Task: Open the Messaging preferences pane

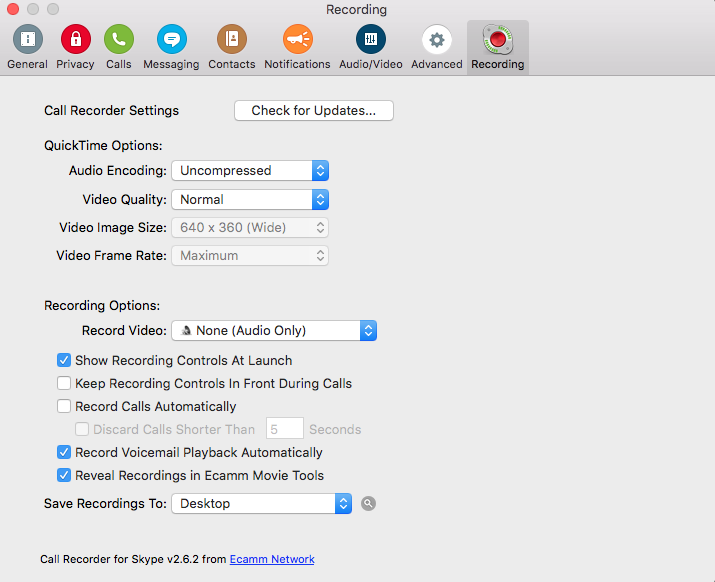Action: click(x=171, y=47)
